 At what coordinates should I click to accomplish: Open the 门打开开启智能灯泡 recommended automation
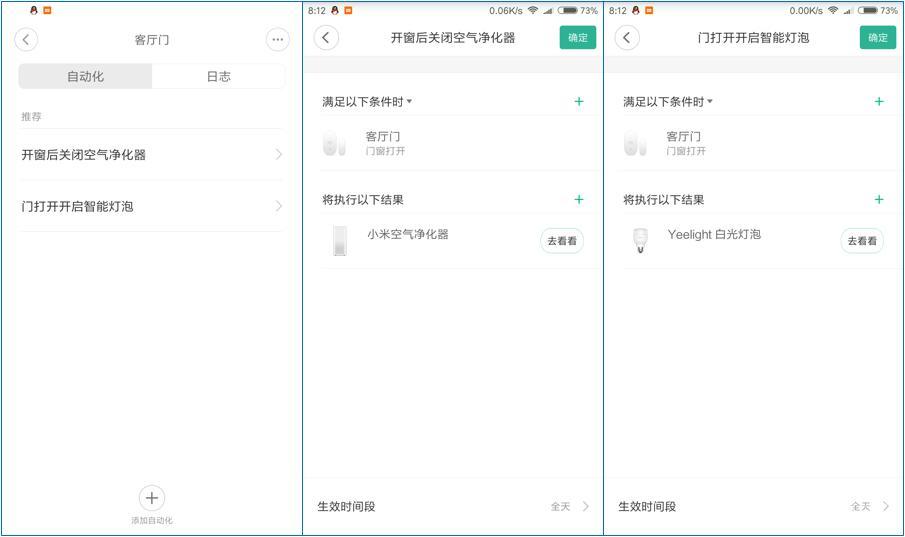click(x=151, y=206)
